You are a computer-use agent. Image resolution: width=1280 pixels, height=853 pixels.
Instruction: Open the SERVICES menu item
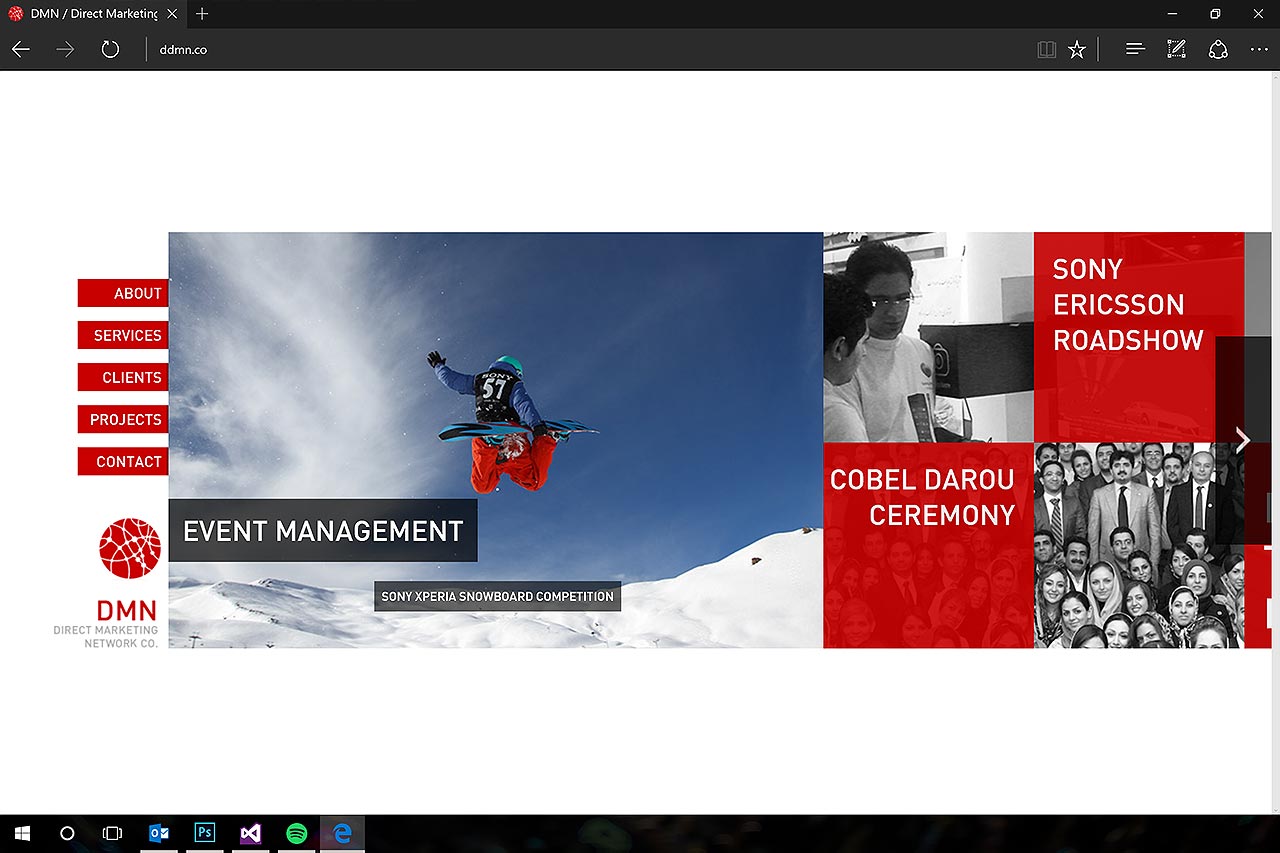coord(123,335)
